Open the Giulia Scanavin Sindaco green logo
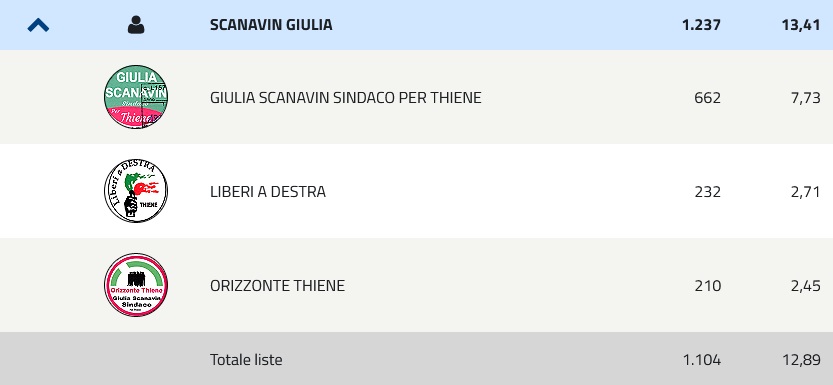833x385 pixels. 136,97
